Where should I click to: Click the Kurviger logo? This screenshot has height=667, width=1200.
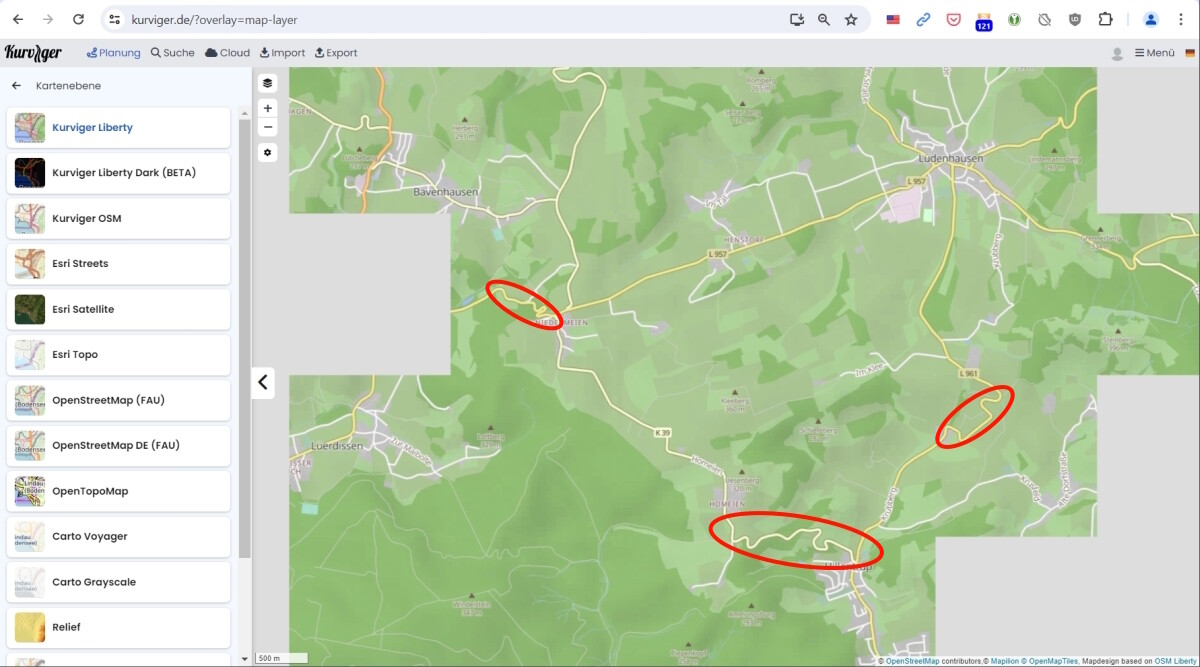click(x=33, y=53)
